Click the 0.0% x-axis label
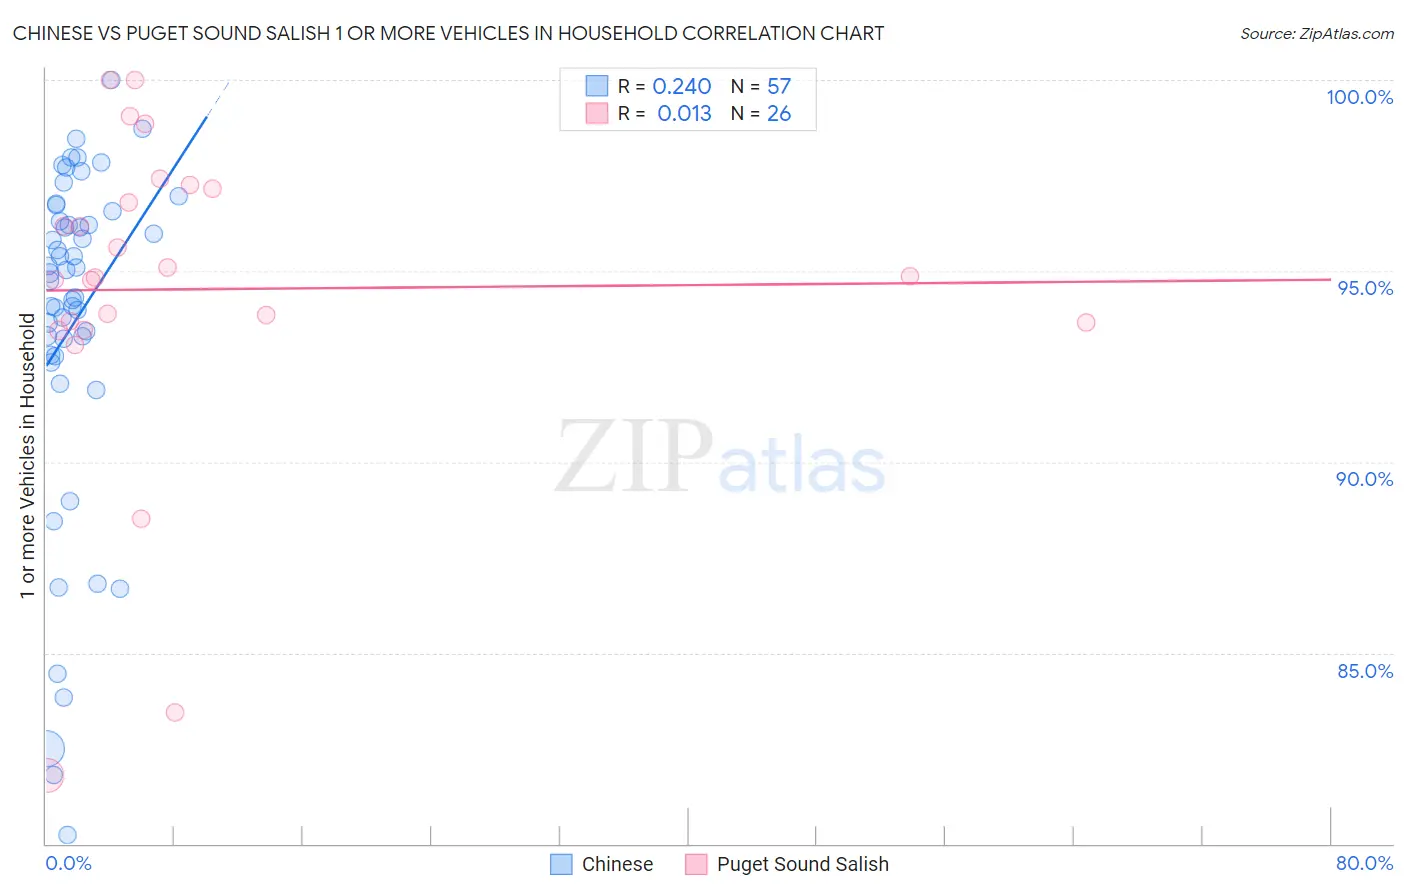This screenshot has width=1406, height=892. [x=68, y=863]
